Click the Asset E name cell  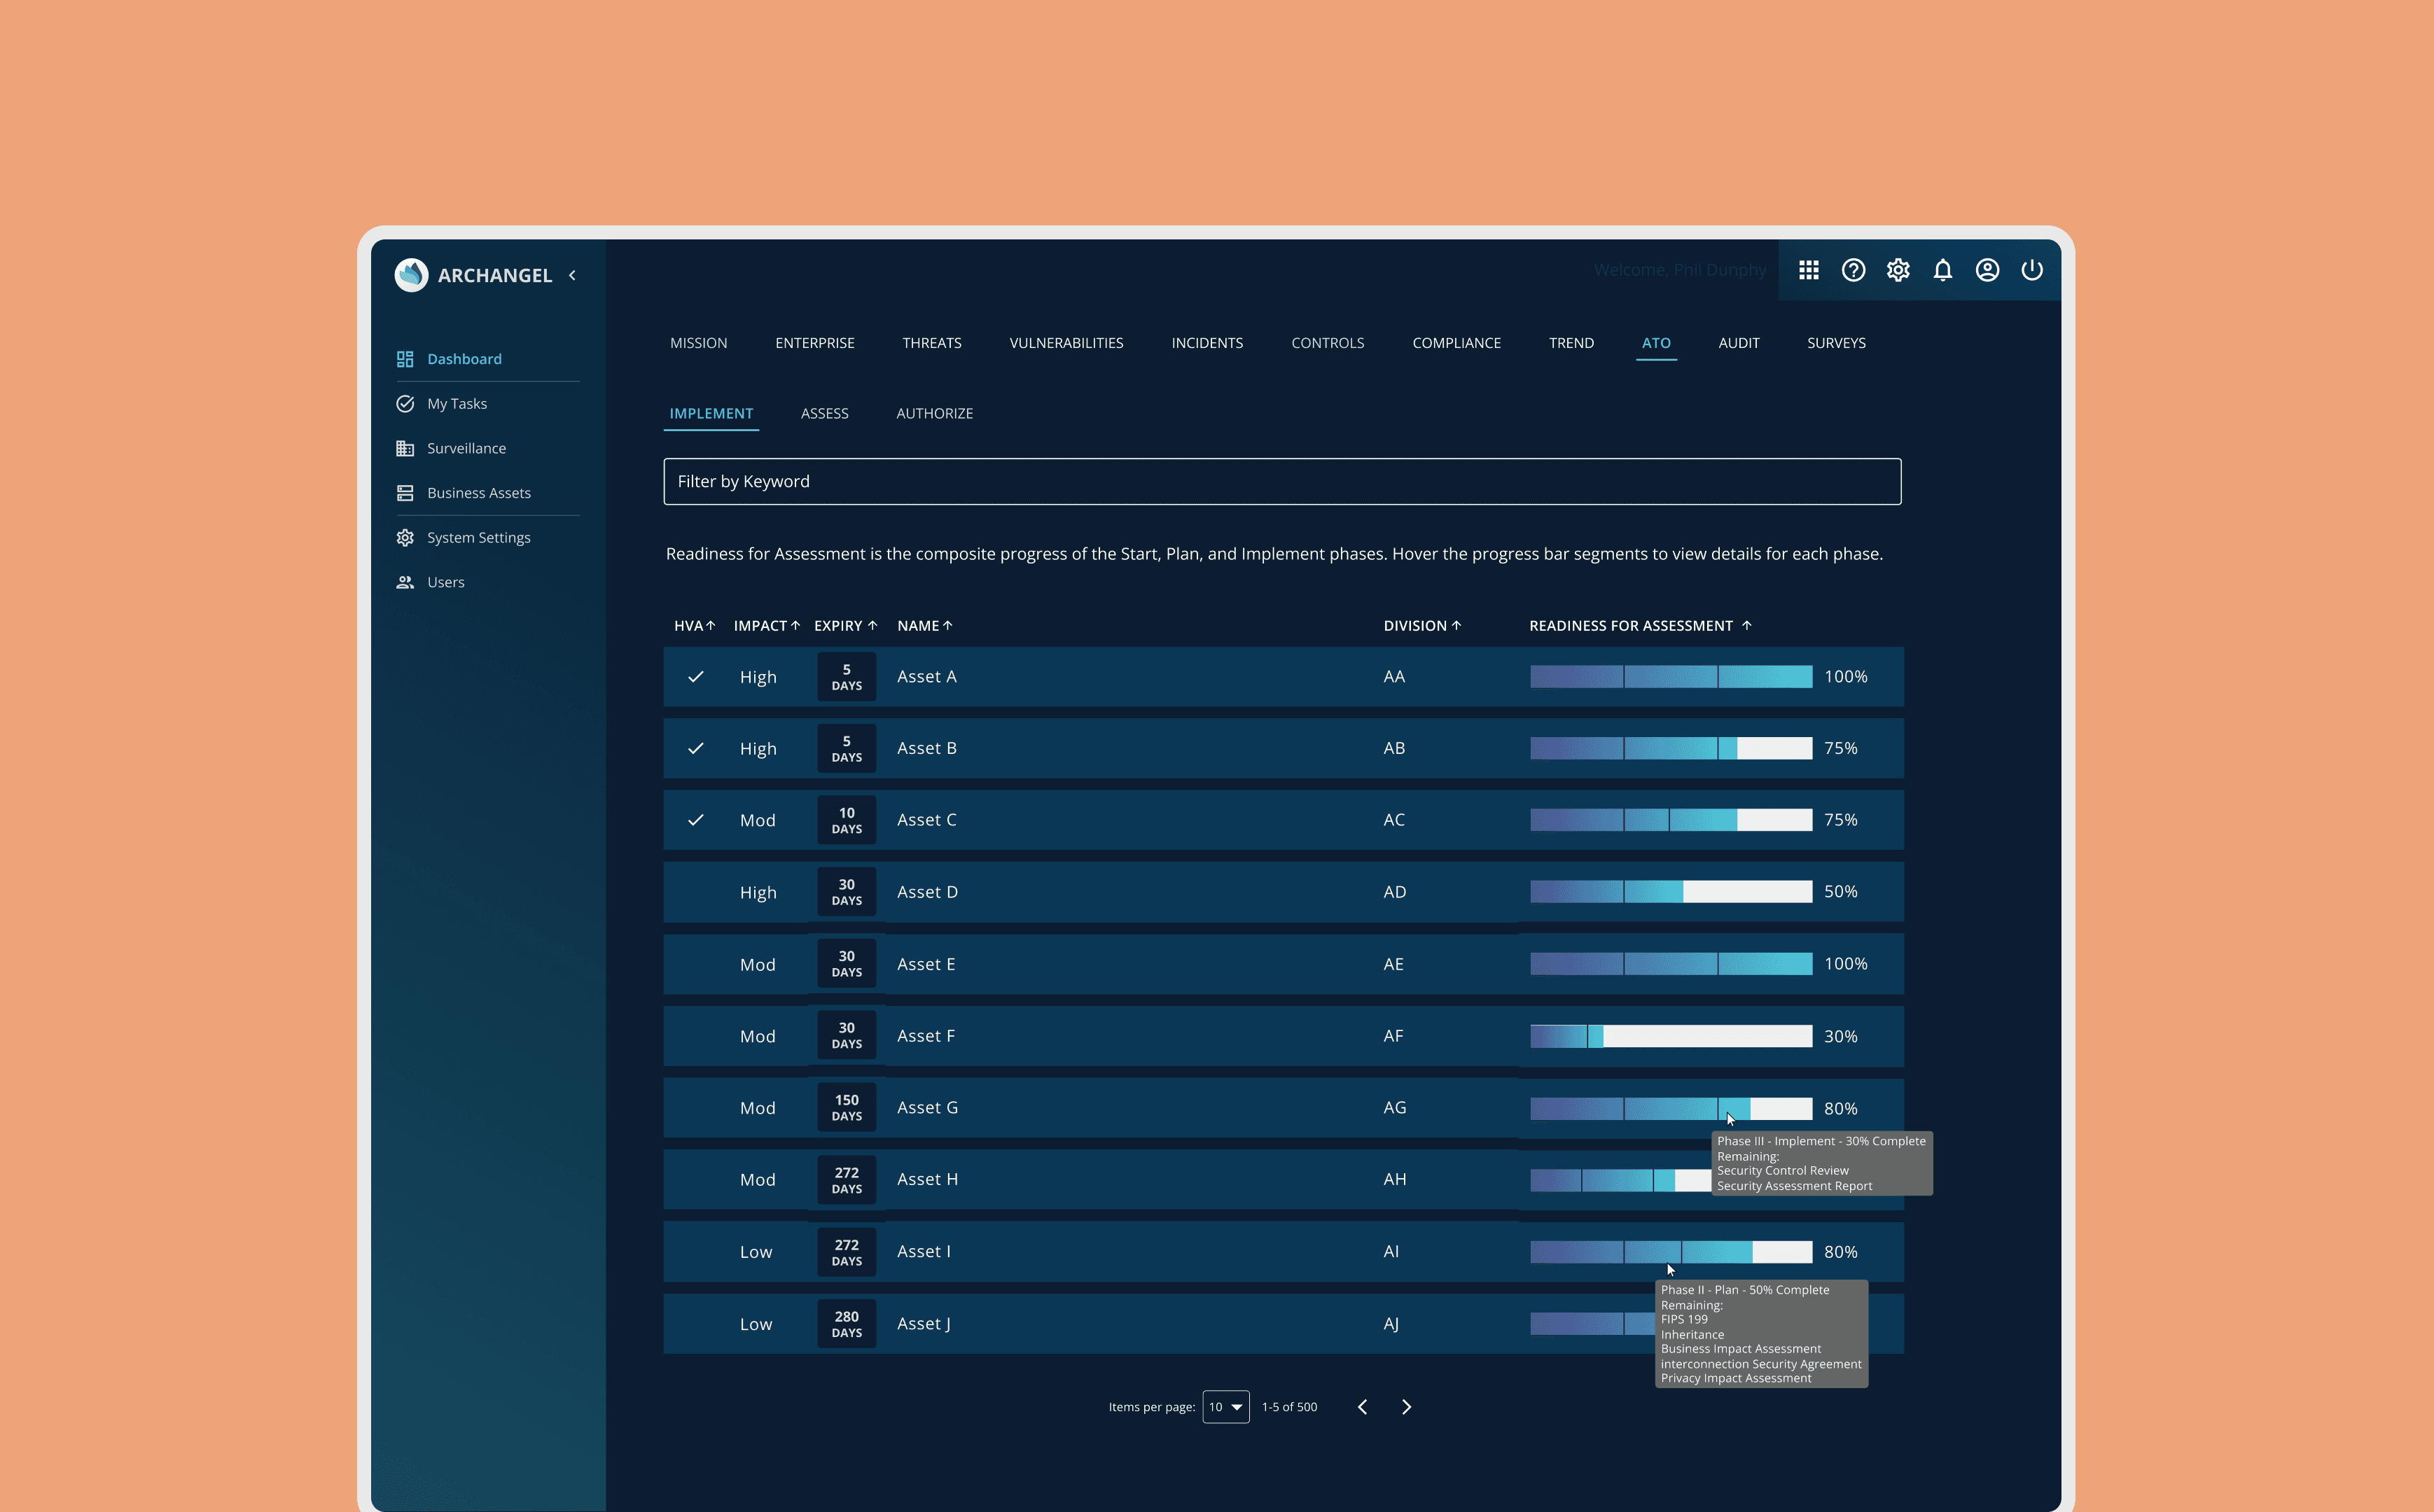(x=926, y=964)
